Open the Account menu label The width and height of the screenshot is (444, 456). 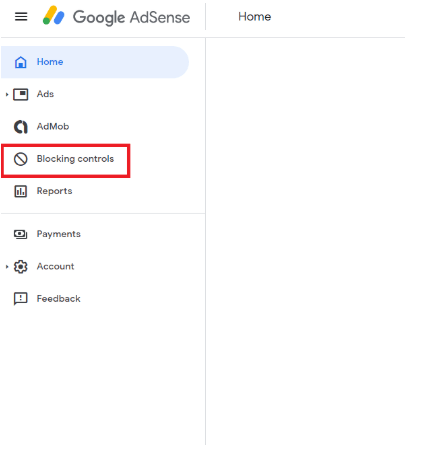(x=55, y=266)
